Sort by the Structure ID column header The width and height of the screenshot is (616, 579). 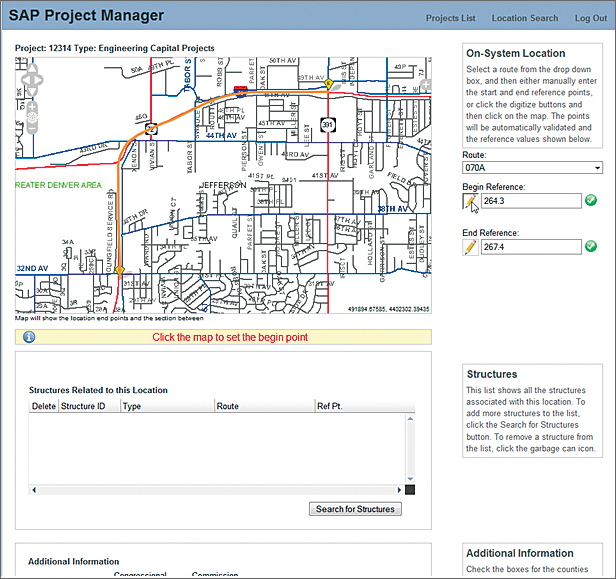[89, 406]
